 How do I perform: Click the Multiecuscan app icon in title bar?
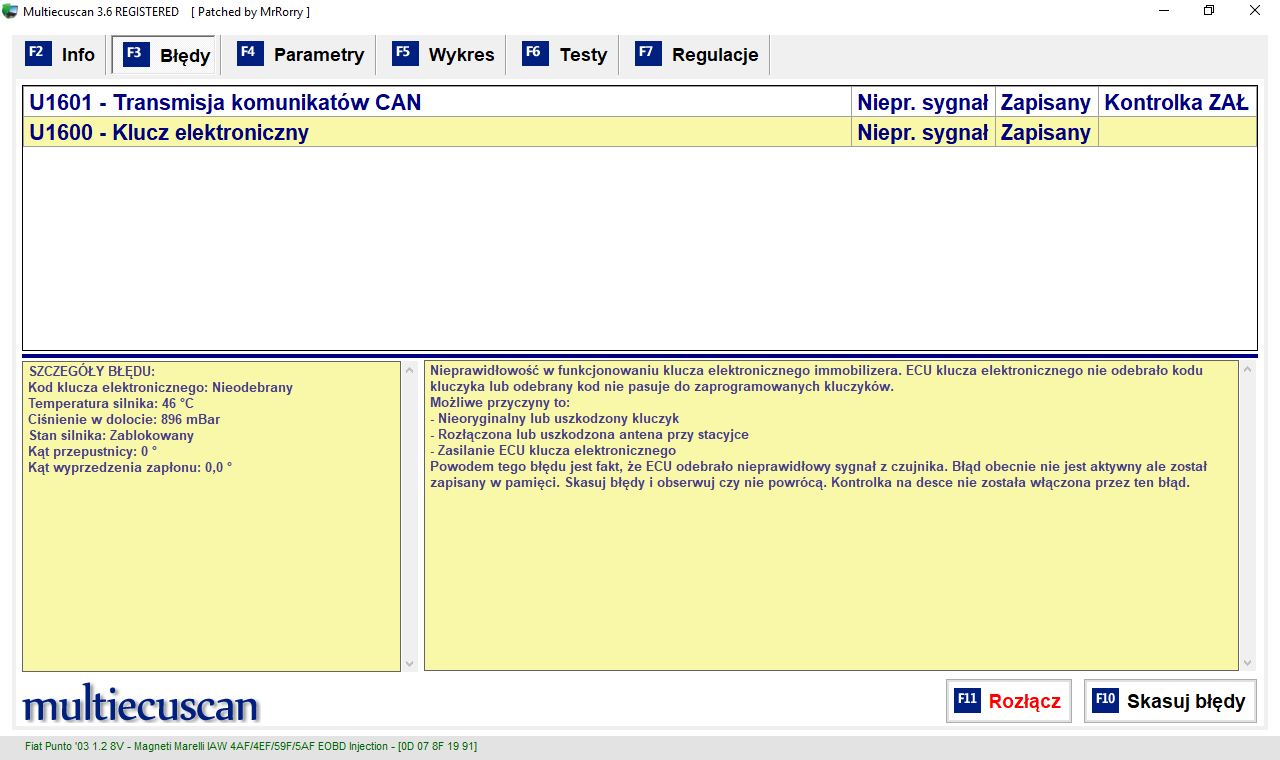click(x=11, y=11)
